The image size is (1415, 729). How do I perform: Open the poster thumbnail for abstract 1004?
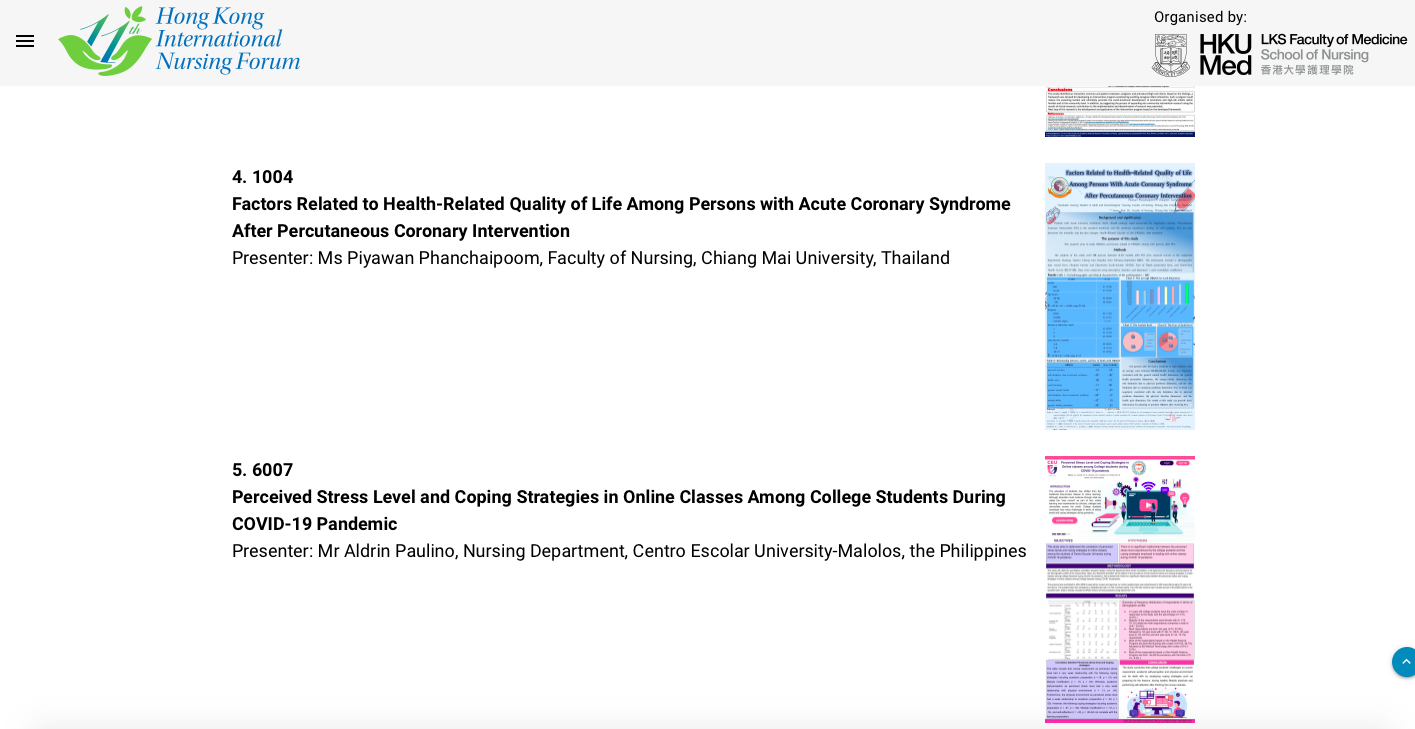[x=1120, y=296]
